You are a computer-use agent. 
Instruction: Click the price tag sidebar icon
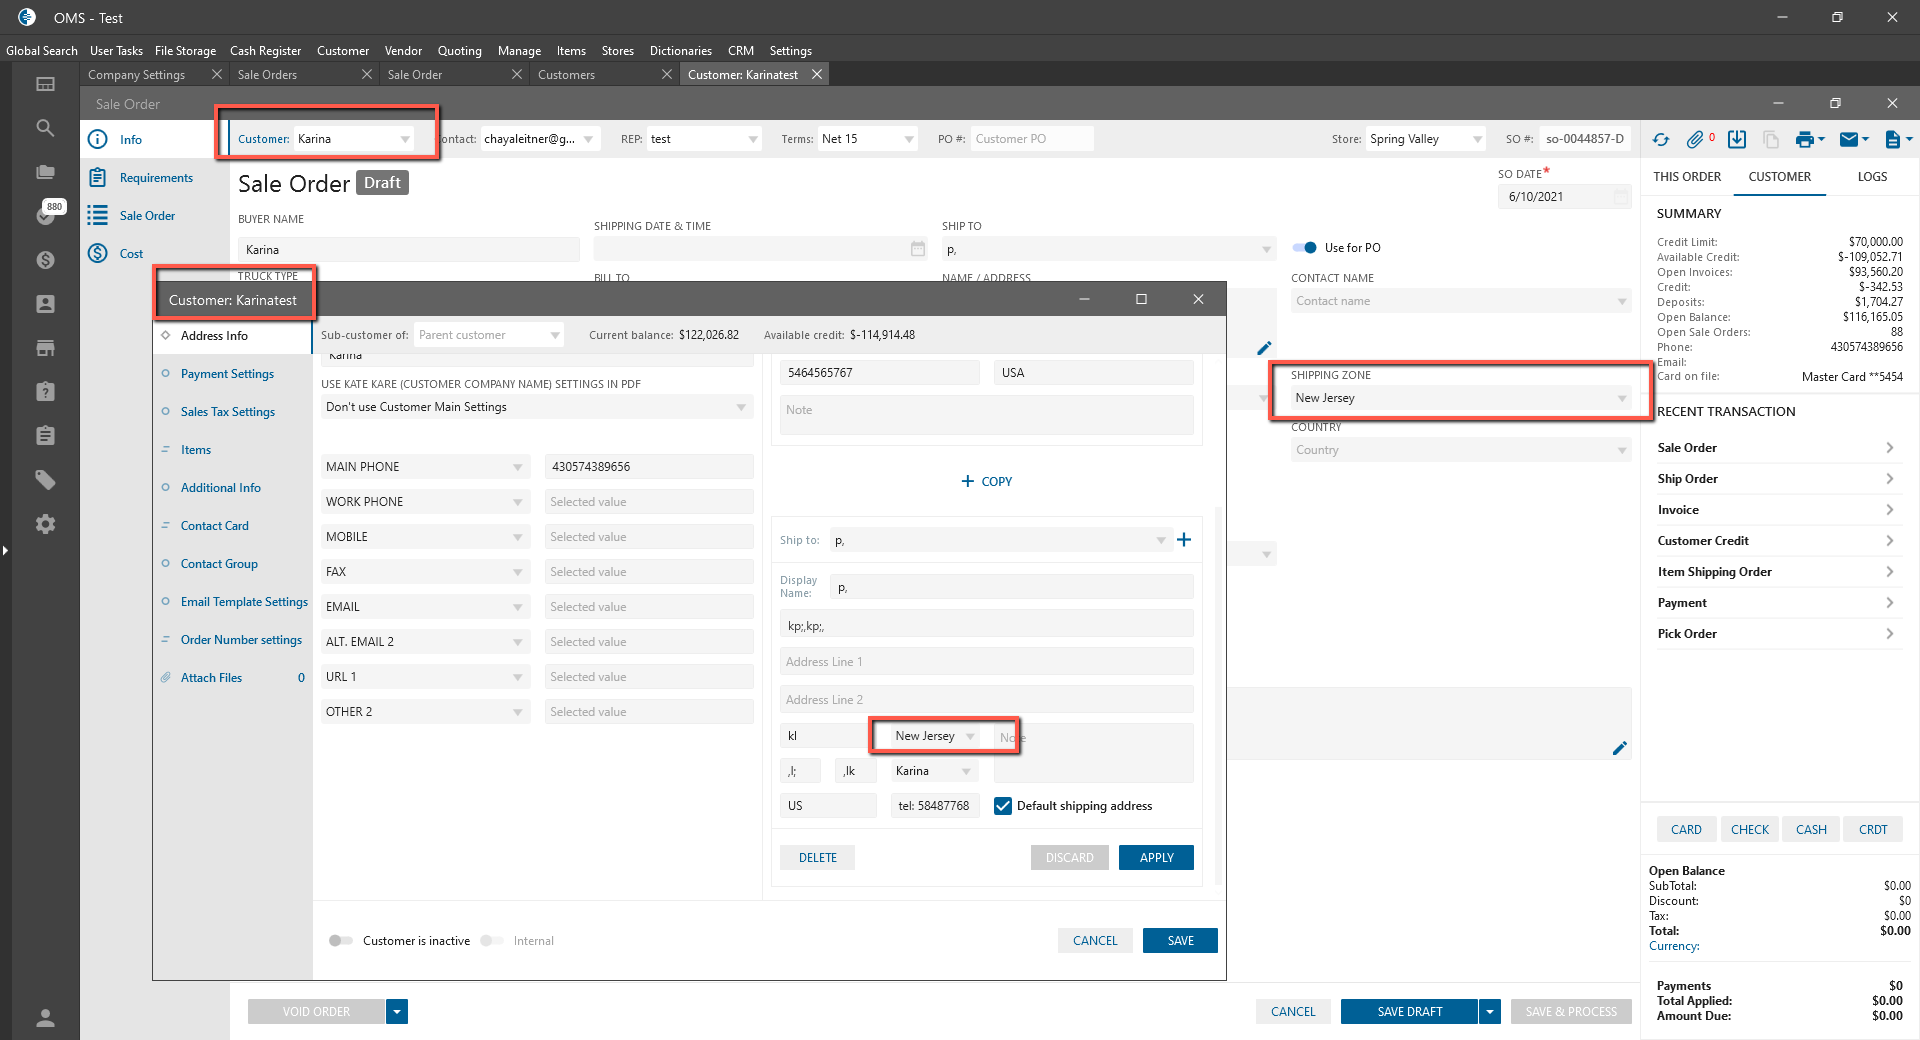coord(45,480)
